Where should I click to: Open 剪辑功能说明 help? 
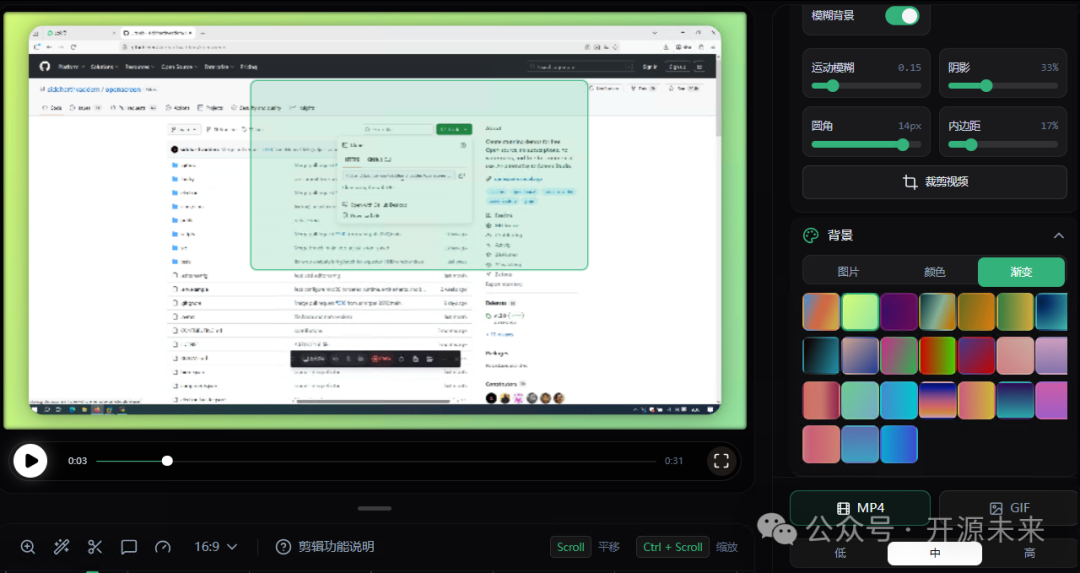point(325,547)
